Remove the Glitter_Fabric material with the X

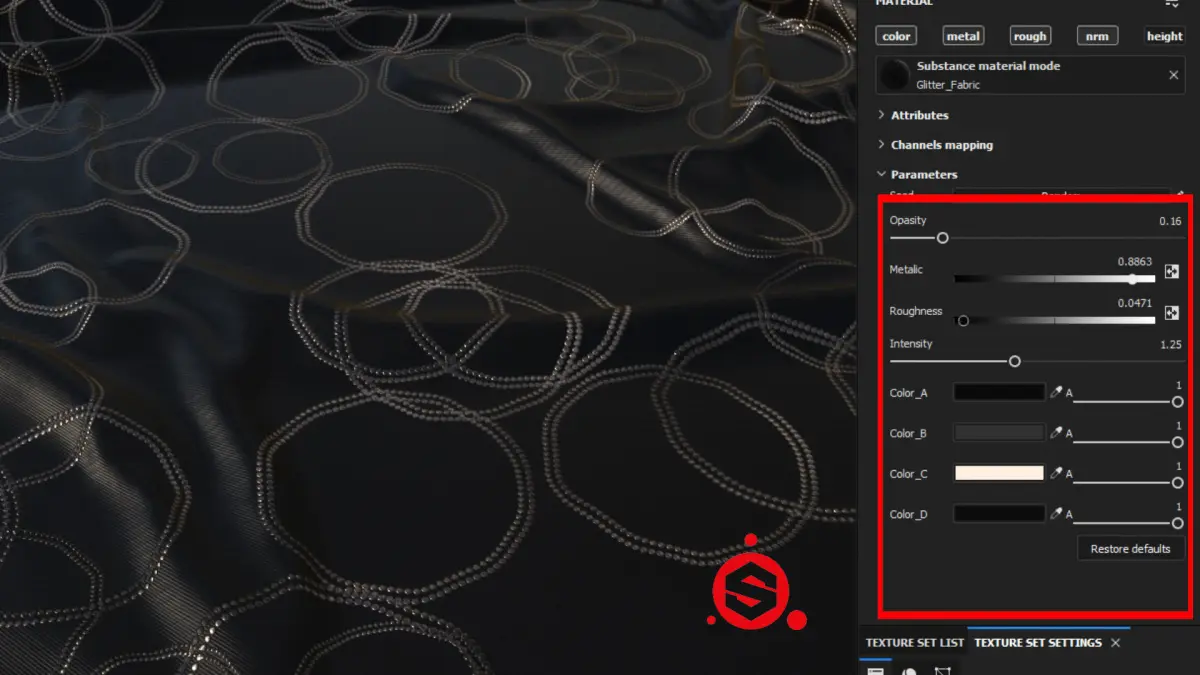pyautogui.click(x=1174, y=75)
